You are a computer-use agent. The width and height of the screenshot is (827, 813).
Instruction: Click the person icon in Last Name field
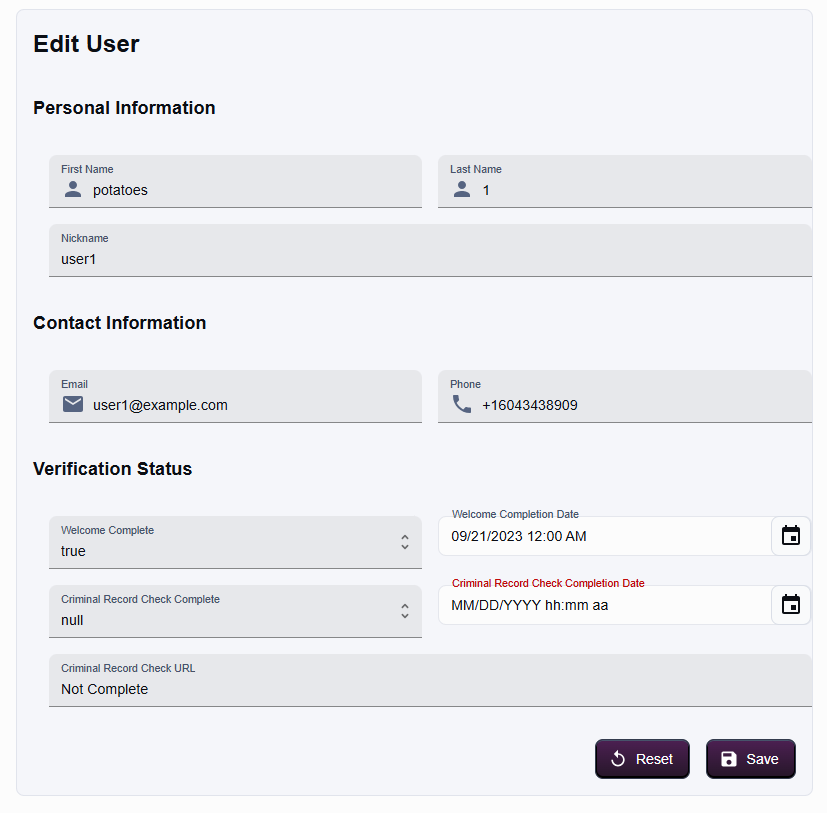coord(461,189)
